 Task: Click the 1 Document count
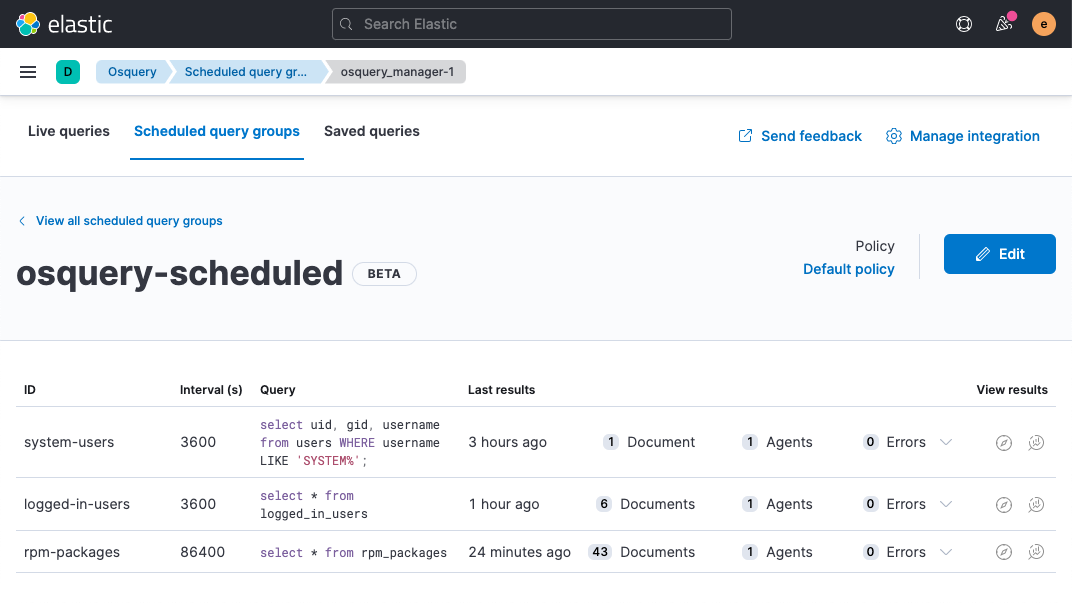coord(649,442)
